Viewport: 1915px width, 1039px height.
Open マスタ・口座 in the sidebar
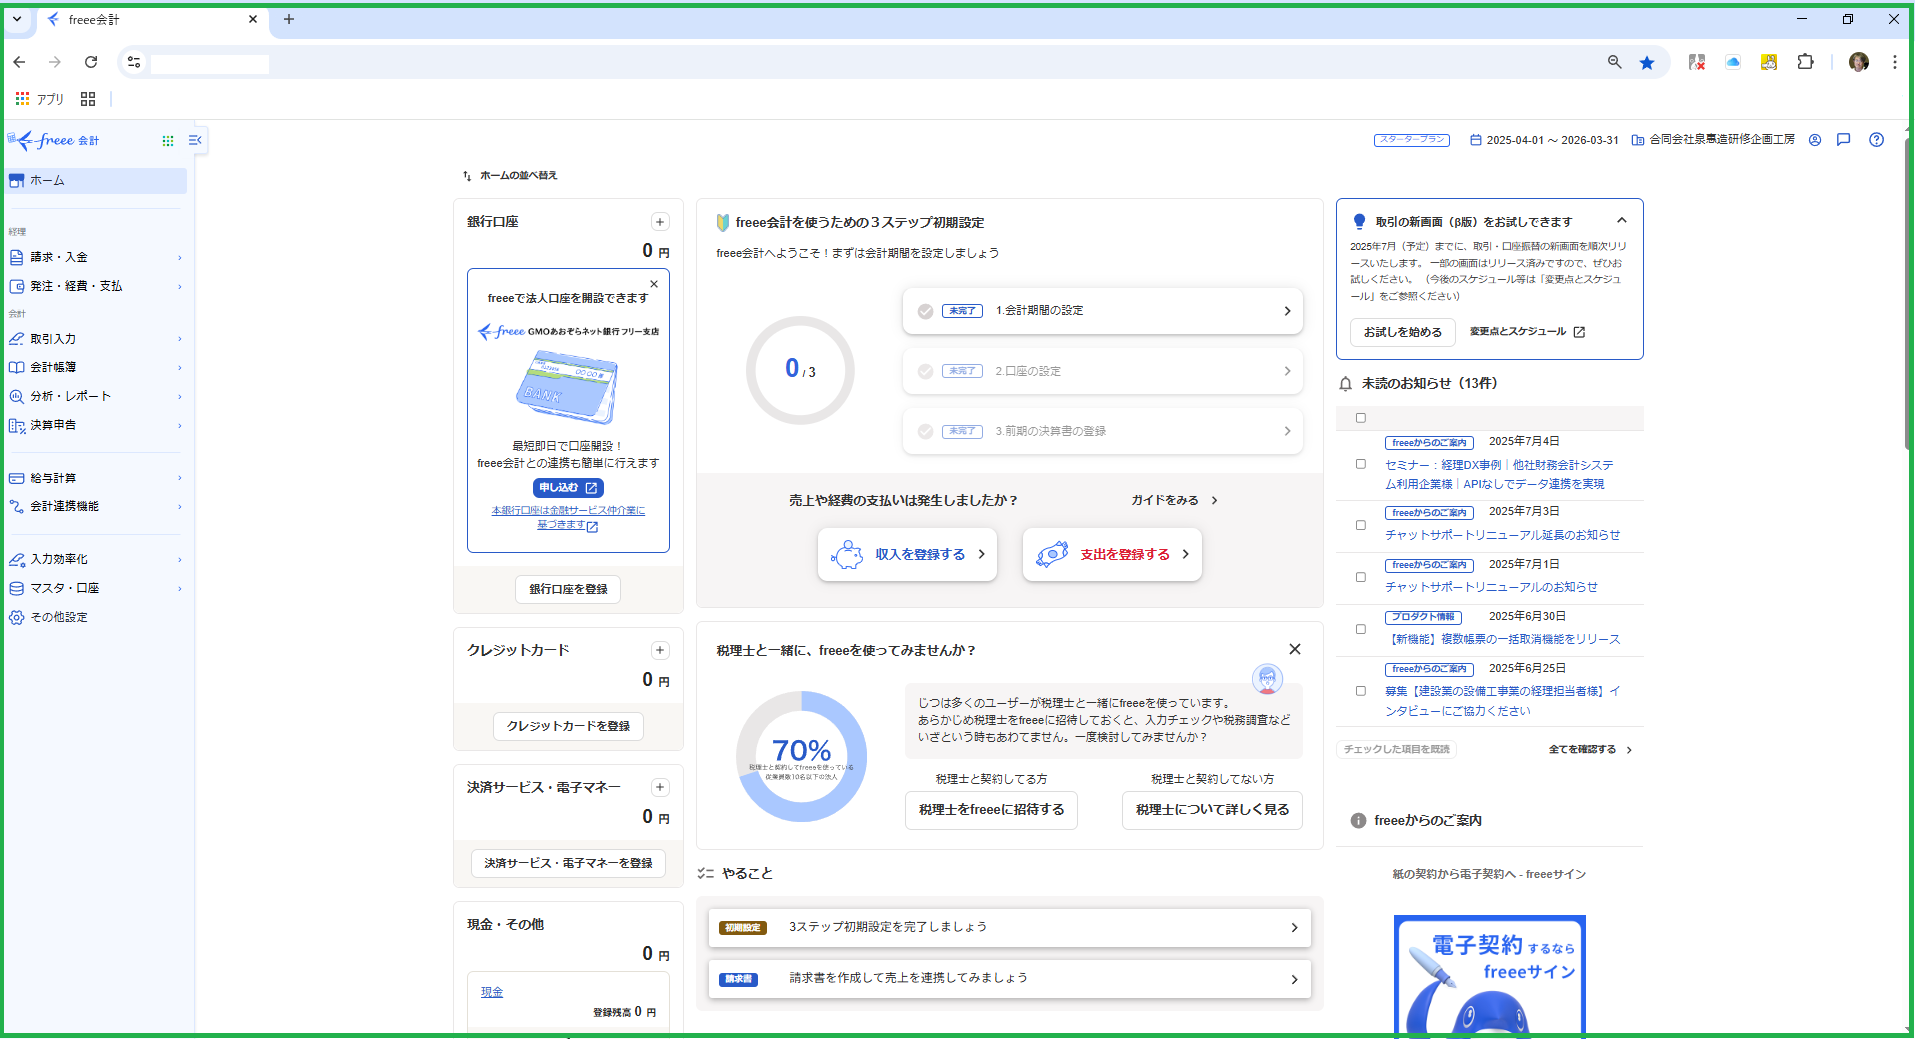pyautogui.click(x=96, y=589)
